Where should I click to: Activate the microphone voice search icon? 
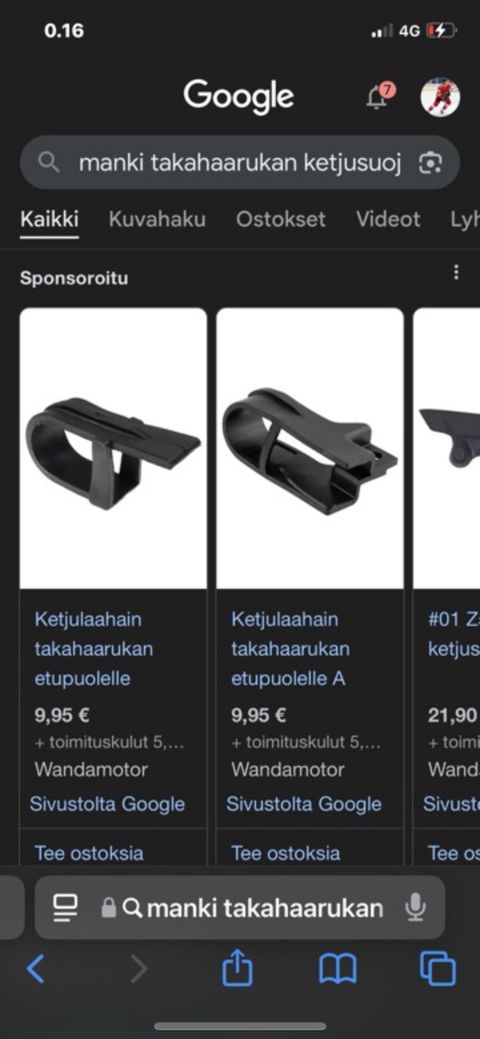coord(416,907)
